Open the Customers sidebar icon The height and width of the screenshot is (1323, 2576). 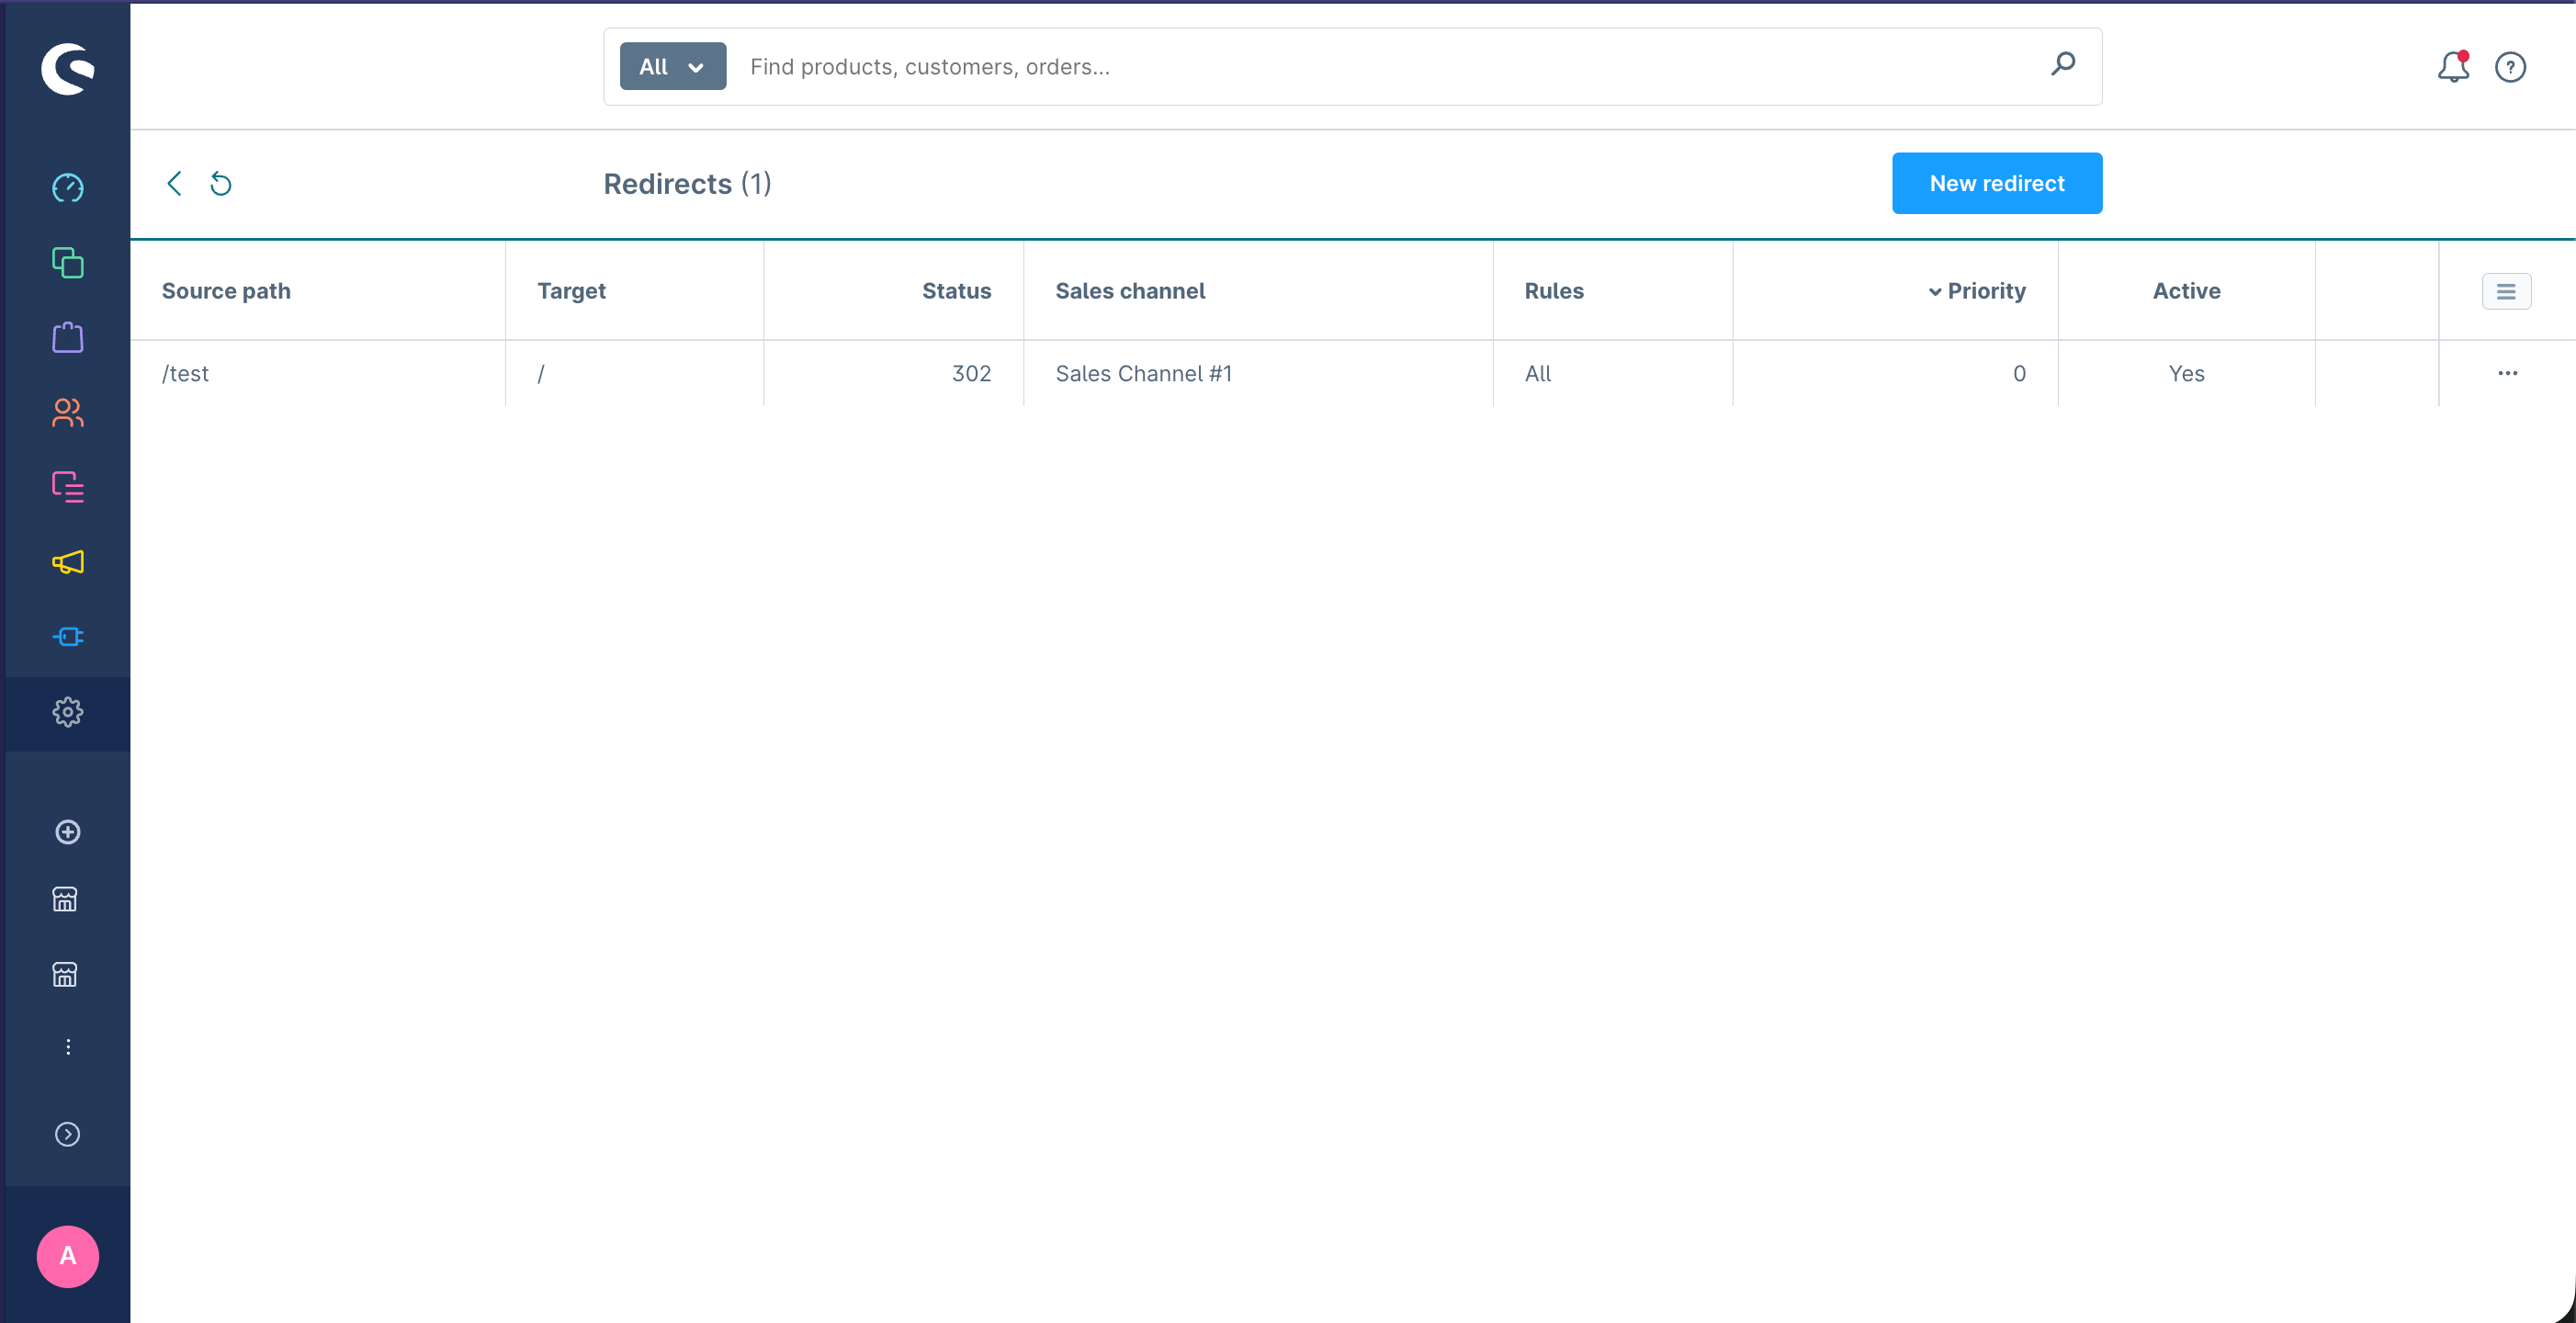coord(67,412)
